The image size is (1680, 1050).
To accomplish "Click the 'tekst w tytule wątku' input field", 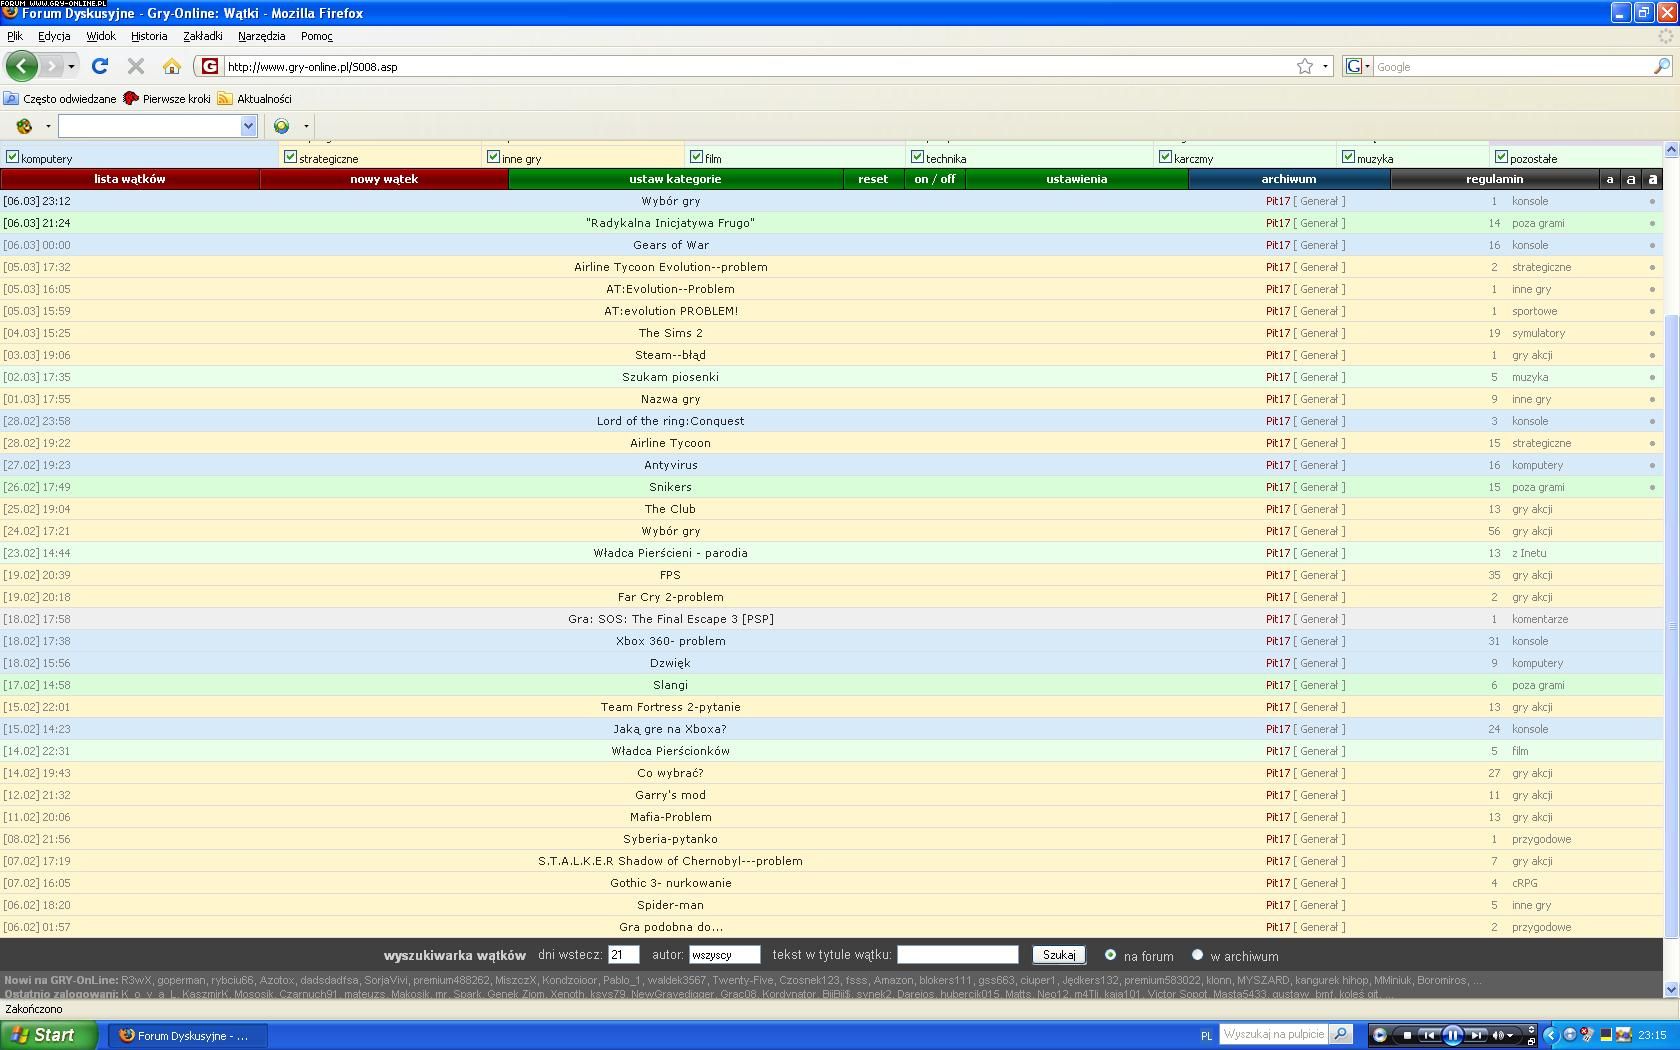I will 957,955.
